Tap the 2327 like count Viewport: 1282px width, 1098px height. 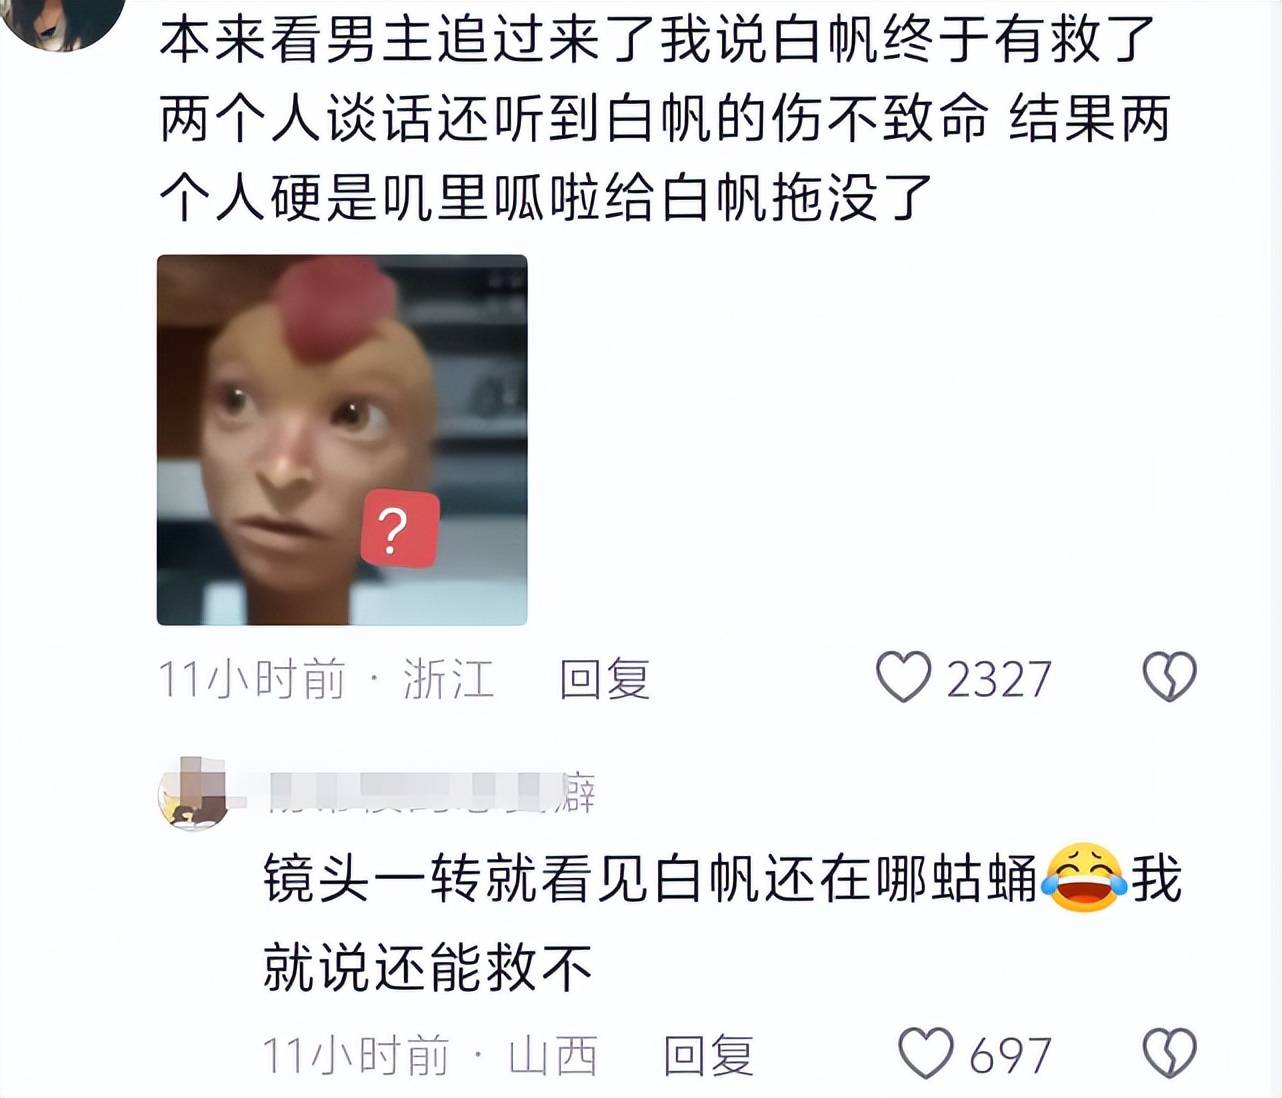coord(998,680)
